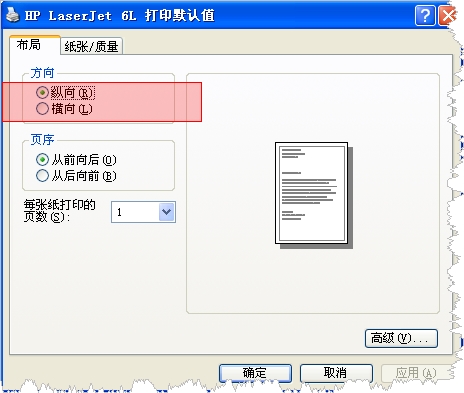Click the question mark help button

click(425, 15)
